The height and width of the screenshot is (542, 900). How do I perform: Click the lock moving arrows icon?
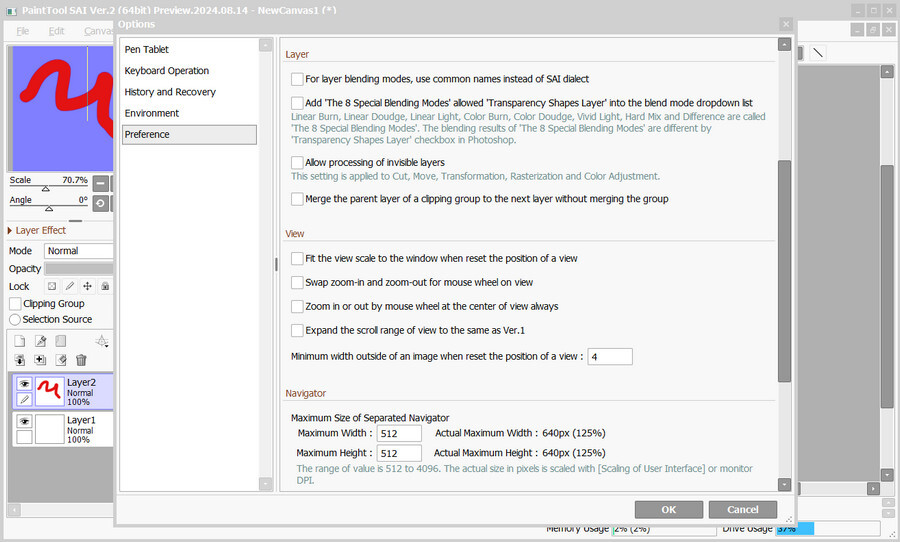pyautogui.click(x=87, y=286)
